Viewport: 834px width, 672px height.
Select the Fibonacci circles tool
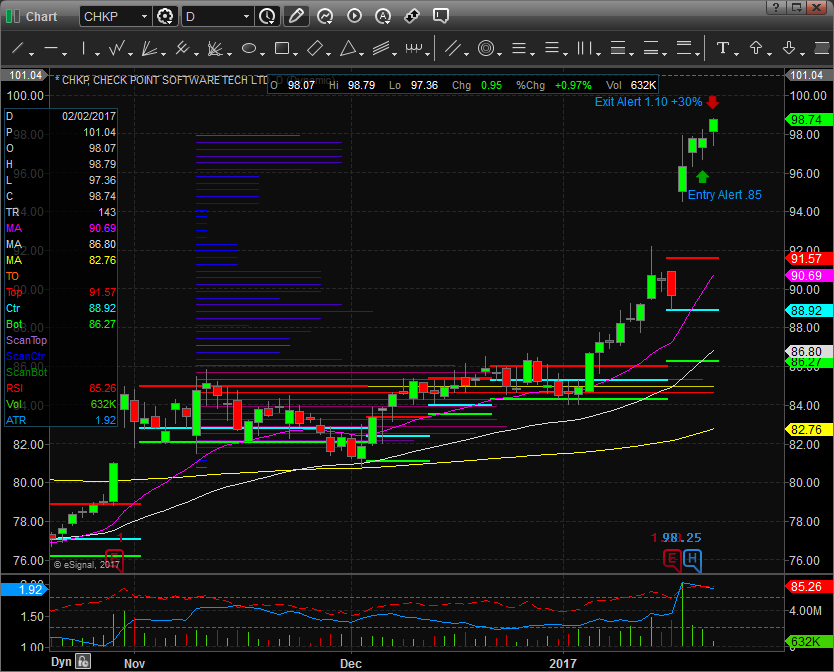tap(486, 48)
